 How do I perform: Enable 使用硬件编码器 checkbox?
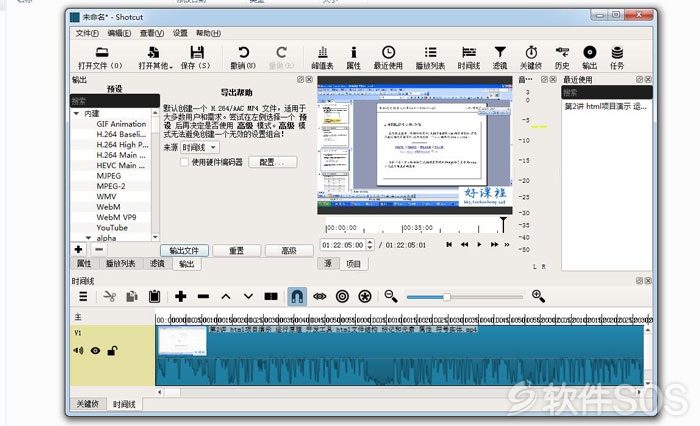pyautogui.click(x=184, y=162)
